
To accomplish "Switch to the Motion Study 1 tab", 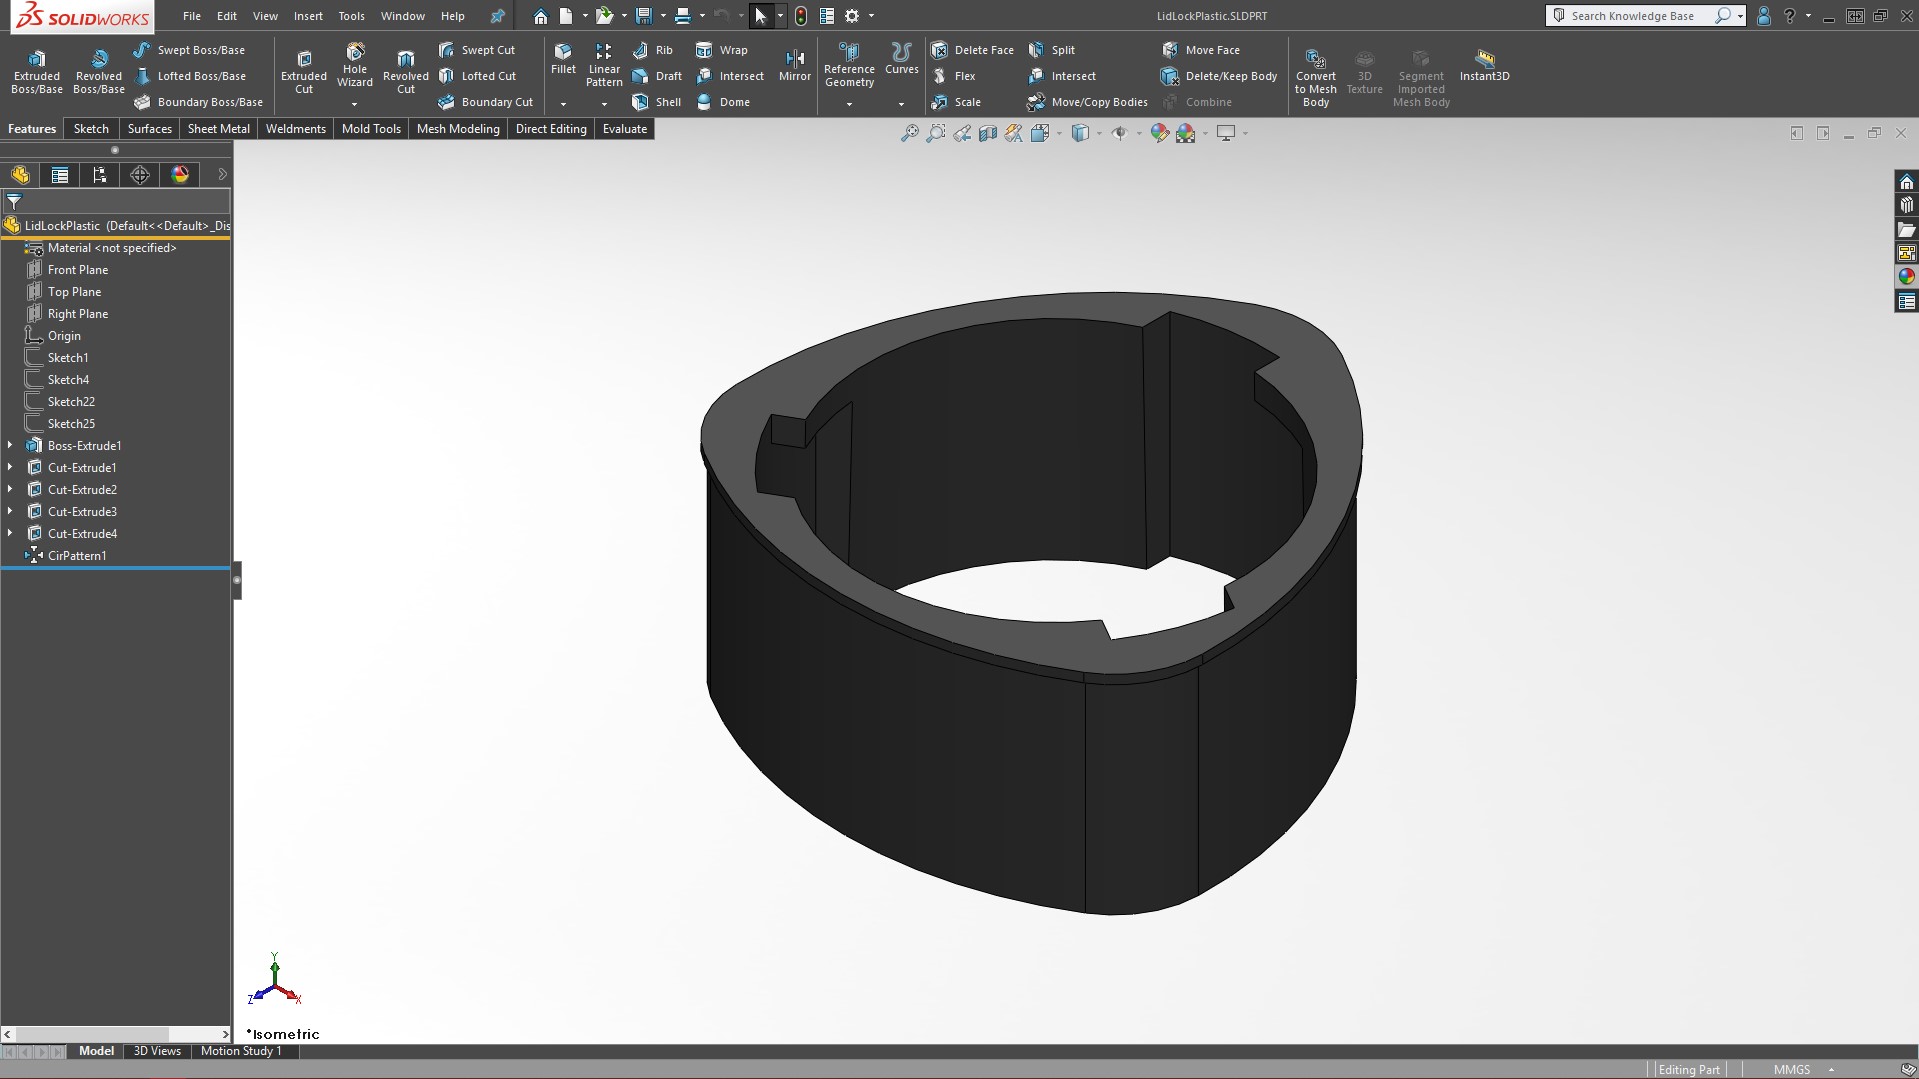I will (x=241, y=1051).
